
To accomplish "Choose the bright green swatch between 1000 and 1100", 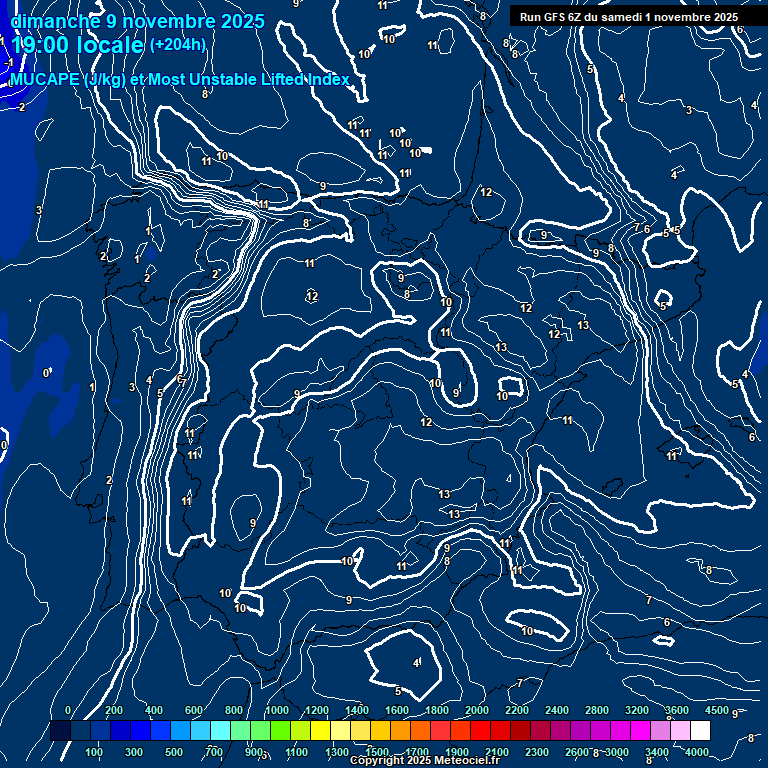I will [281, 730].
